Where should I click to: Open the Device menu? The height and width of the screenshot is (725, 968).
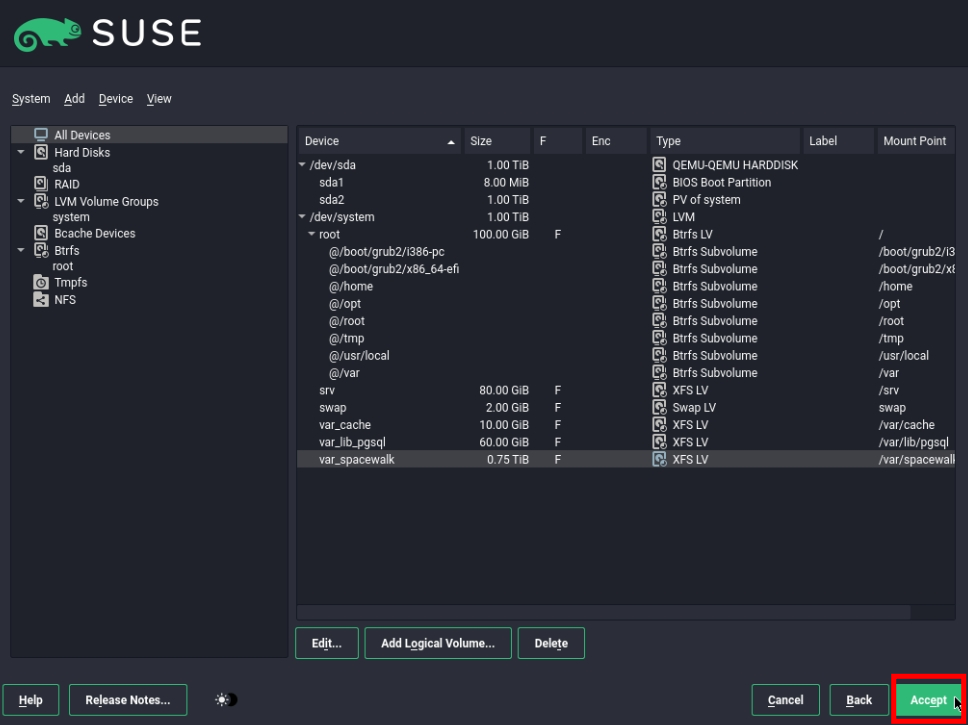(x=115, y=99)
